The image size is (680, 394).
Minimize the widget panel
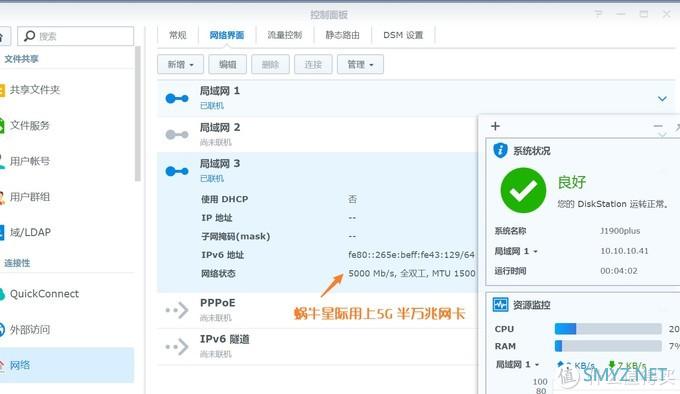(658, 126)
